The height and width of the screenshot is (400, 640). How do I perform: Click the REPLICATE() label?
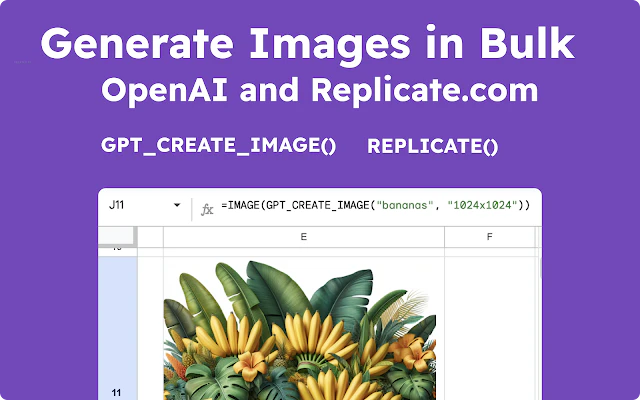coord(432,146)
